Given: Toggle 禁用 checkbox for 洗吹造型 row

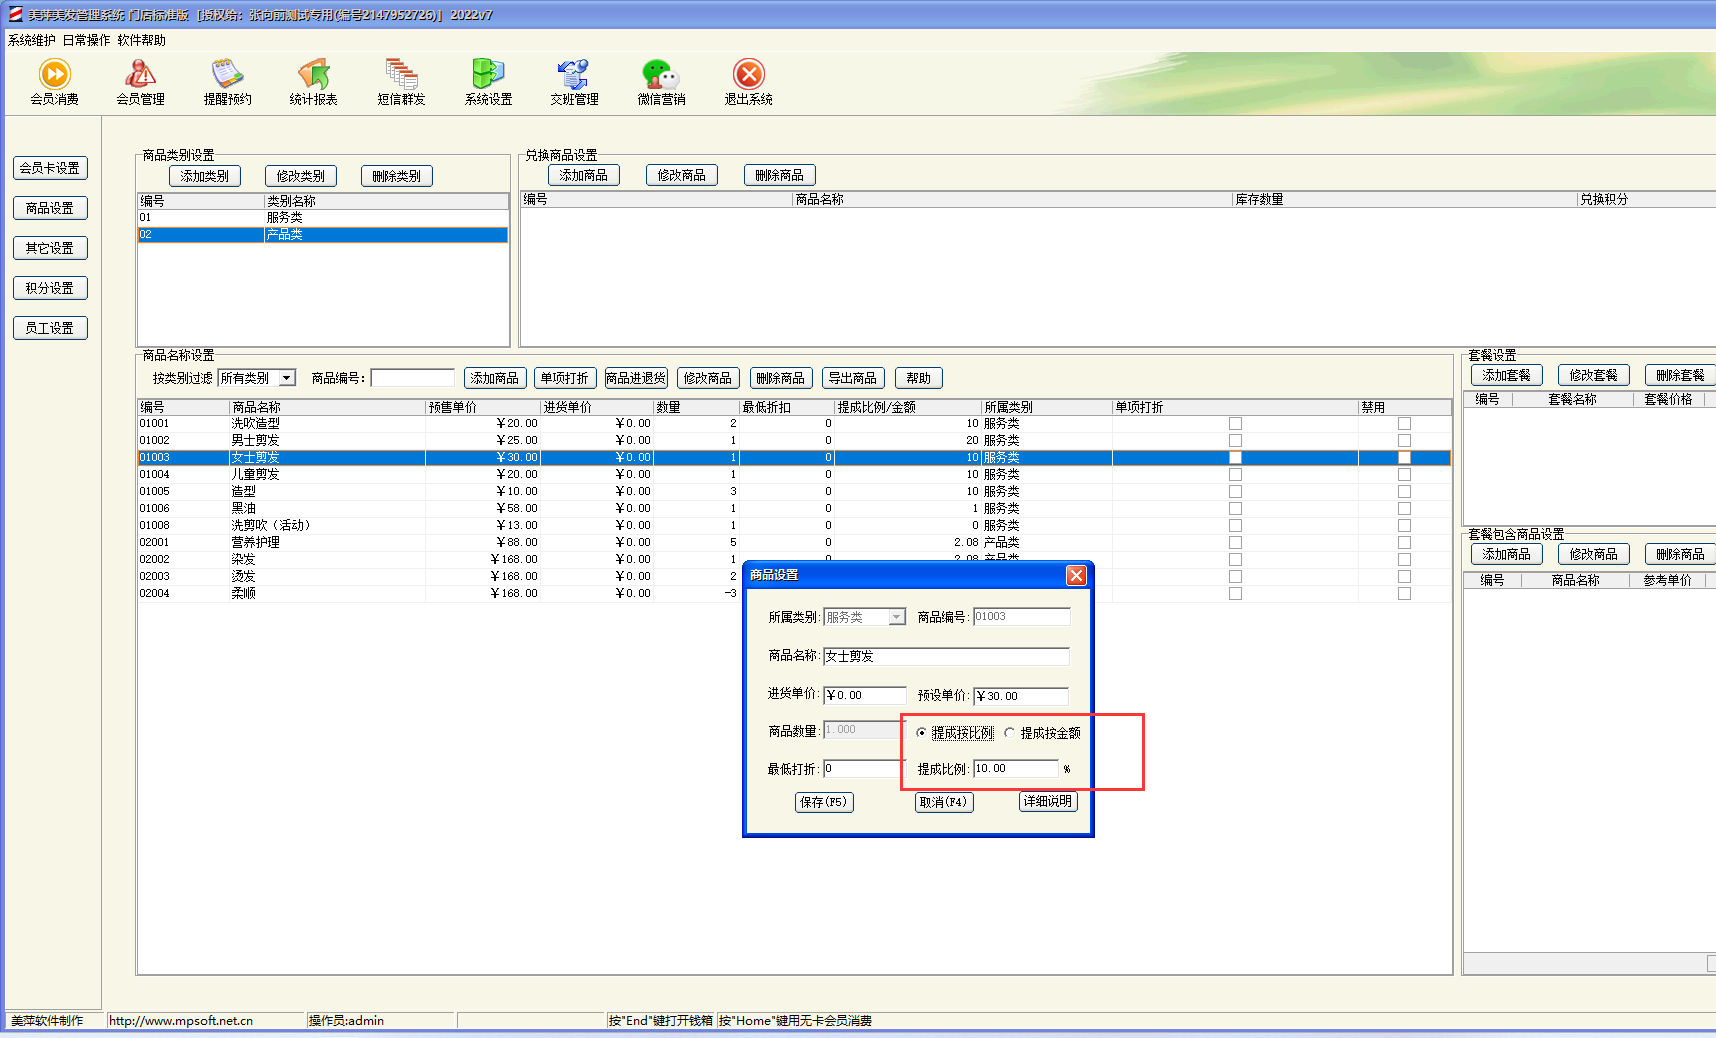Looking at the screenshot, I should pos(1404,424).
